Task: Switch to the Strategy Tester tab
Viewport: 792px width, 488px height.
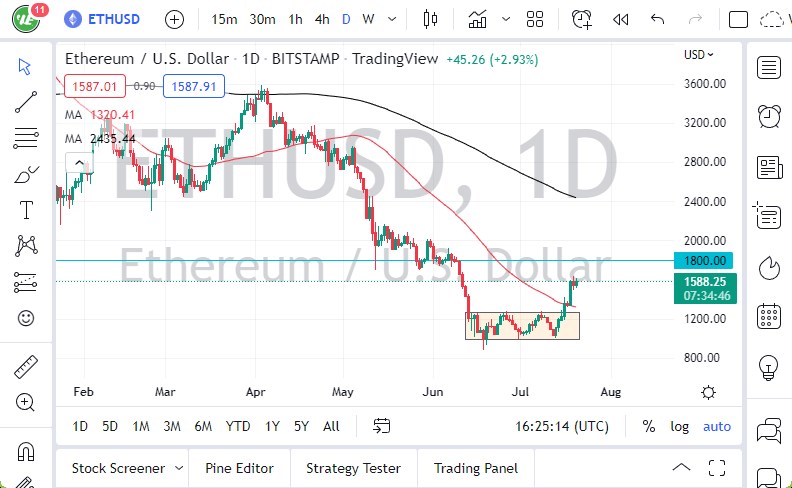Action: [353, 468]
